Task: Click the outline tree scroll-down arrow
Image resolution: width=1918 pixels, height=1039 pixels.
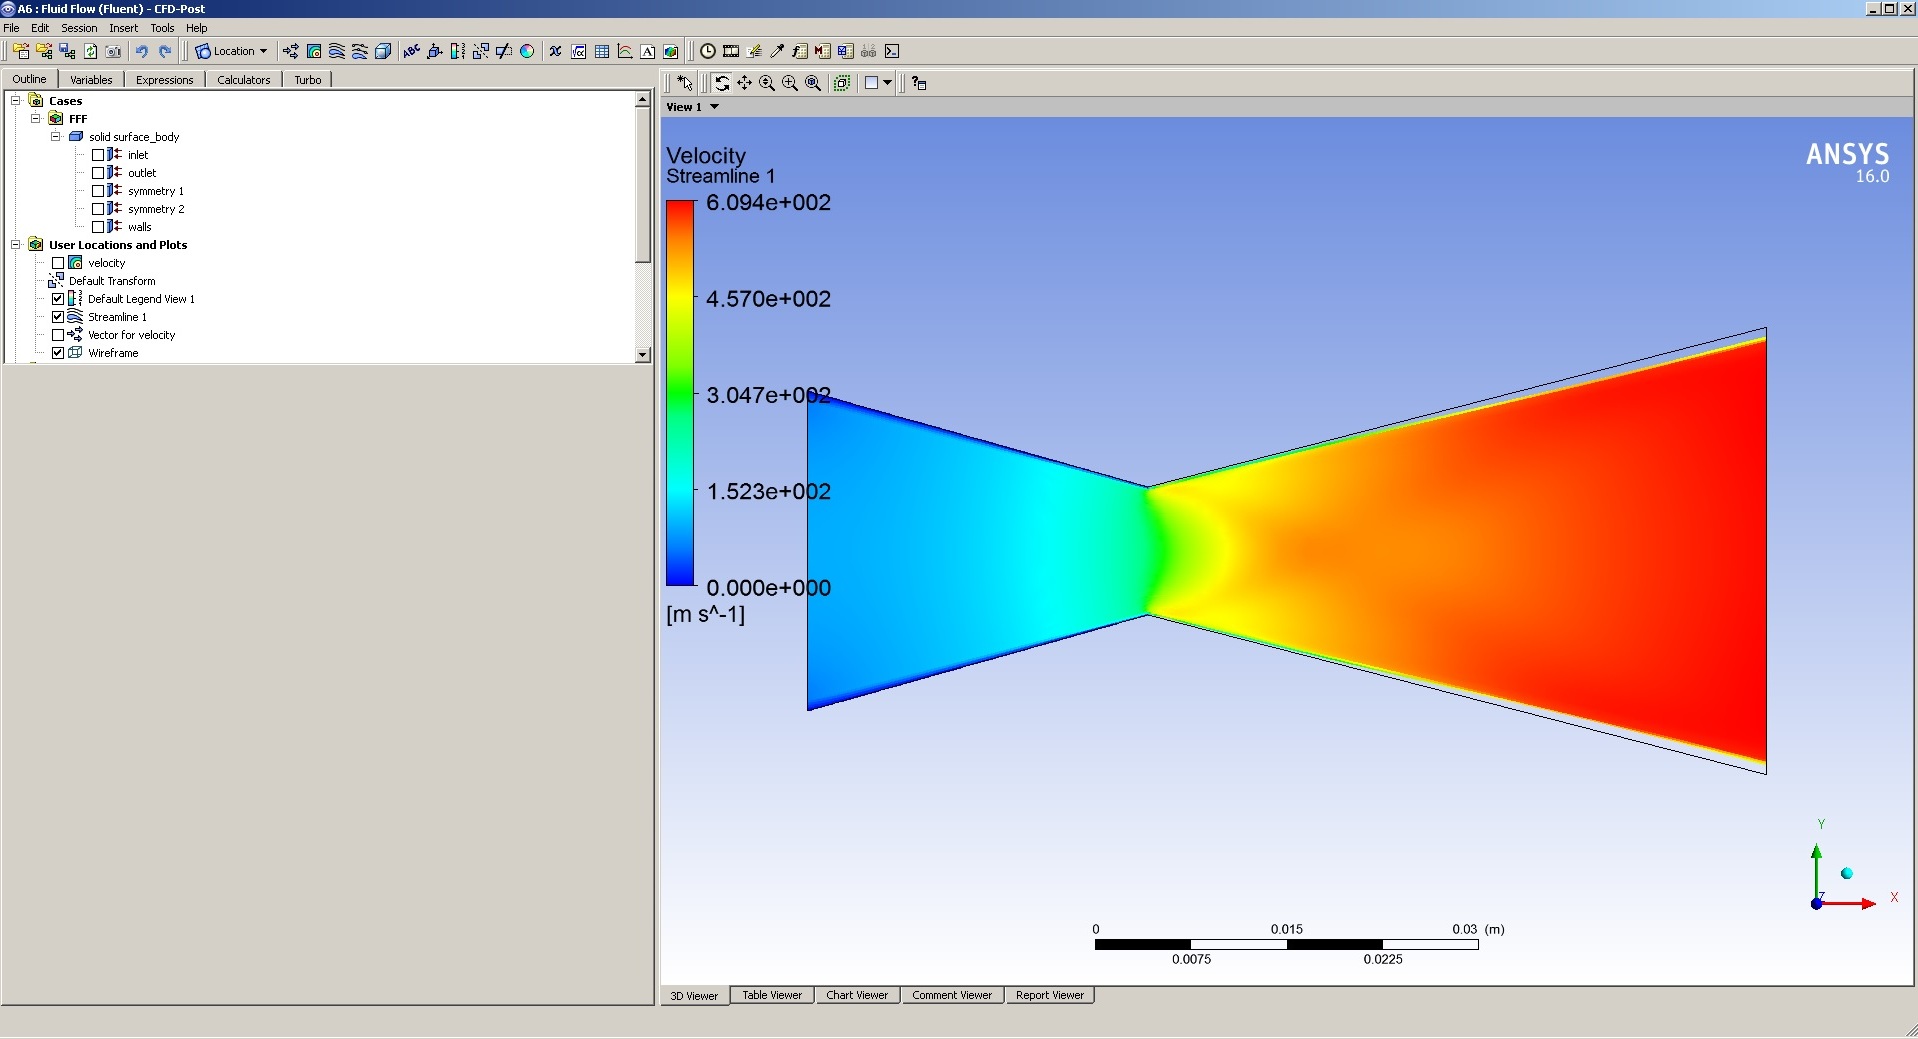Action: 643,355
